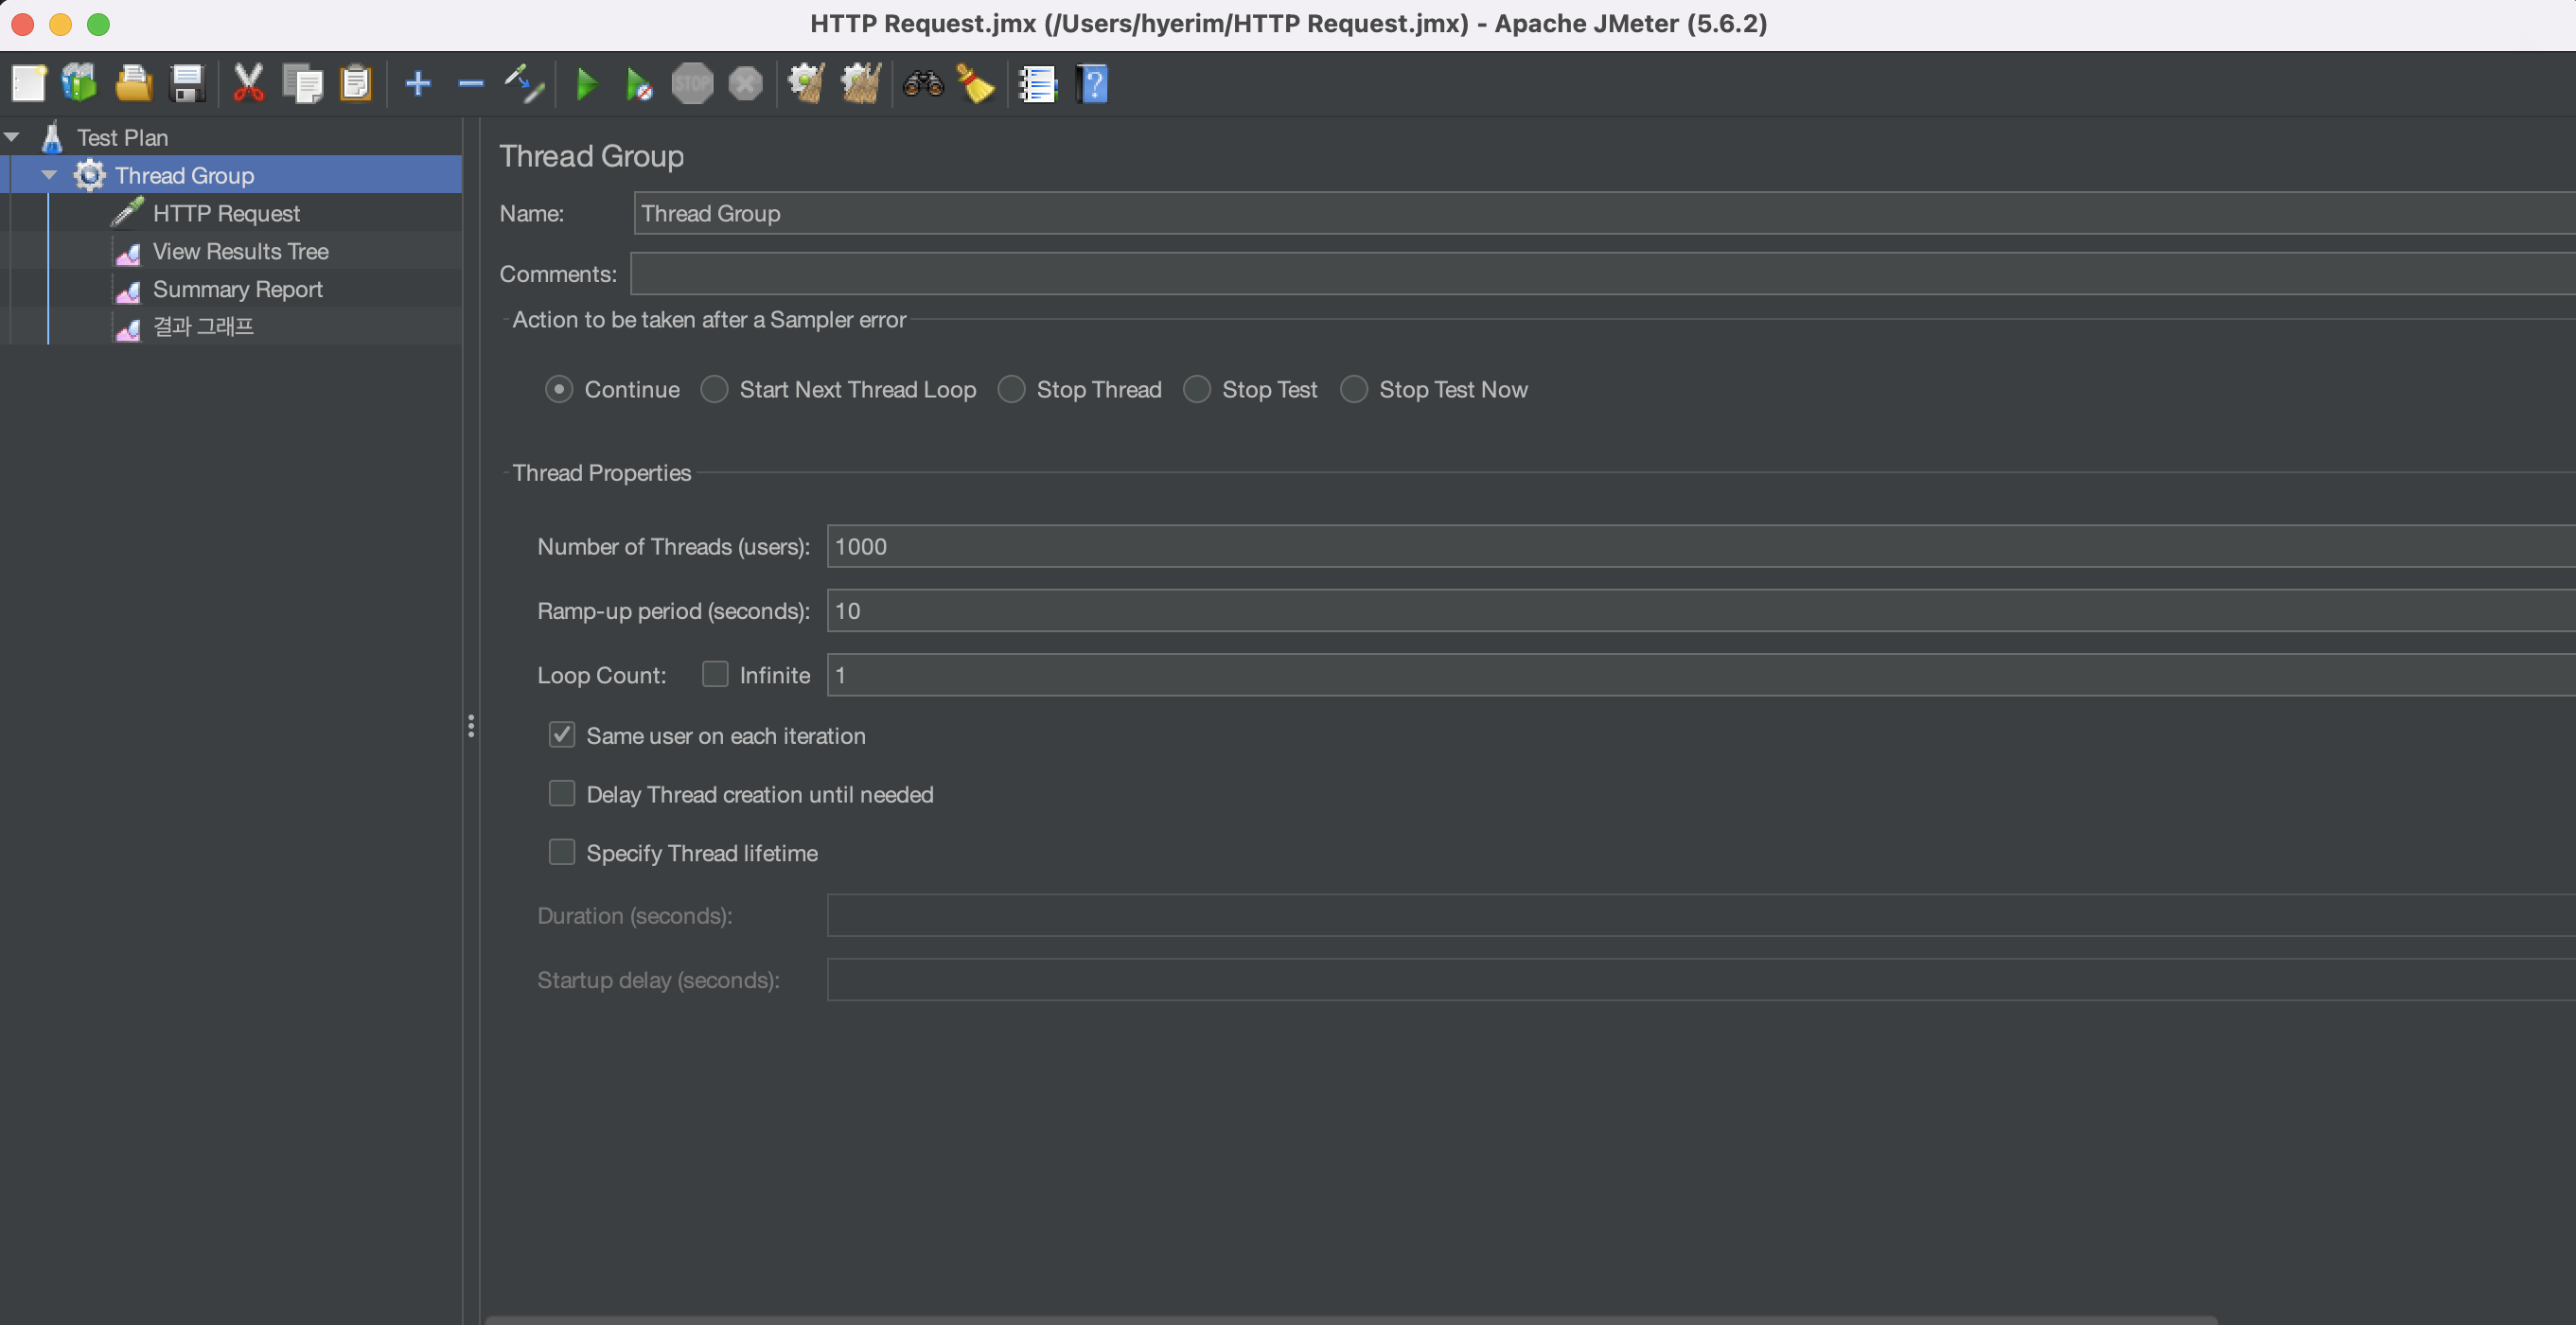Select the Thread Group label in tree
Screen dimensions: 2576x1325
(184, 175)
